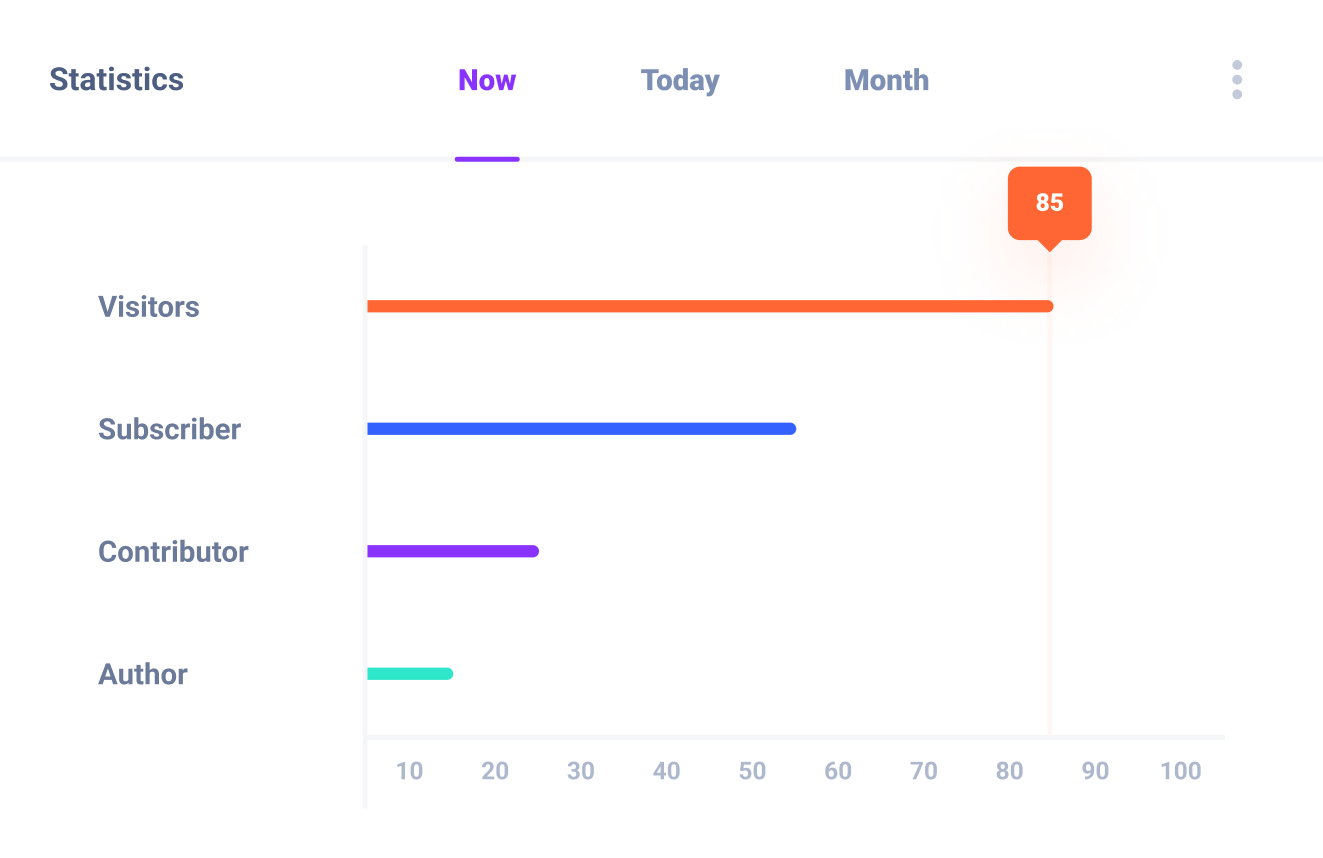The width and height of the screenshot is (1323, 858).
Task: Click the Statistics heading
Action: 116,79
